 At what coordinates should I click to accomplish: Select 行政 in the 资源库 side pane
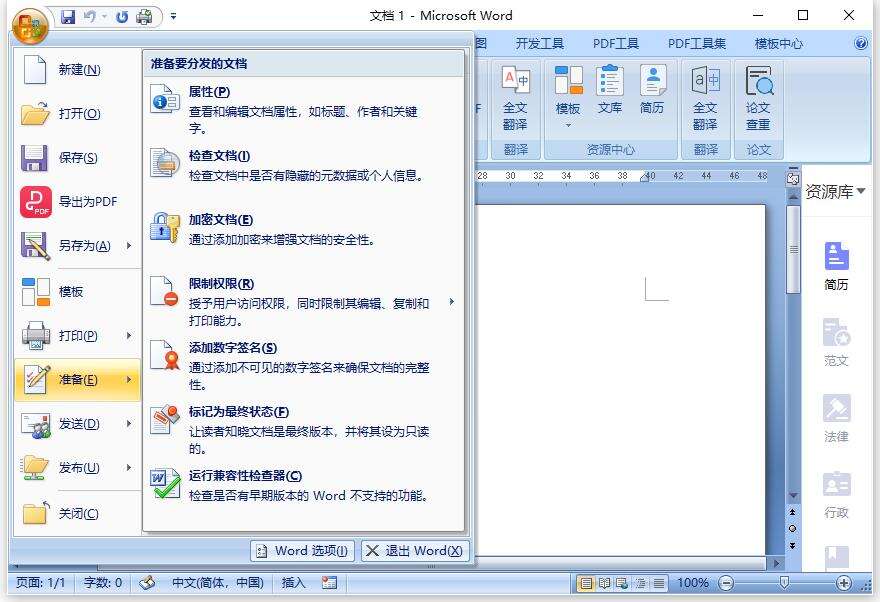(836, 494)
